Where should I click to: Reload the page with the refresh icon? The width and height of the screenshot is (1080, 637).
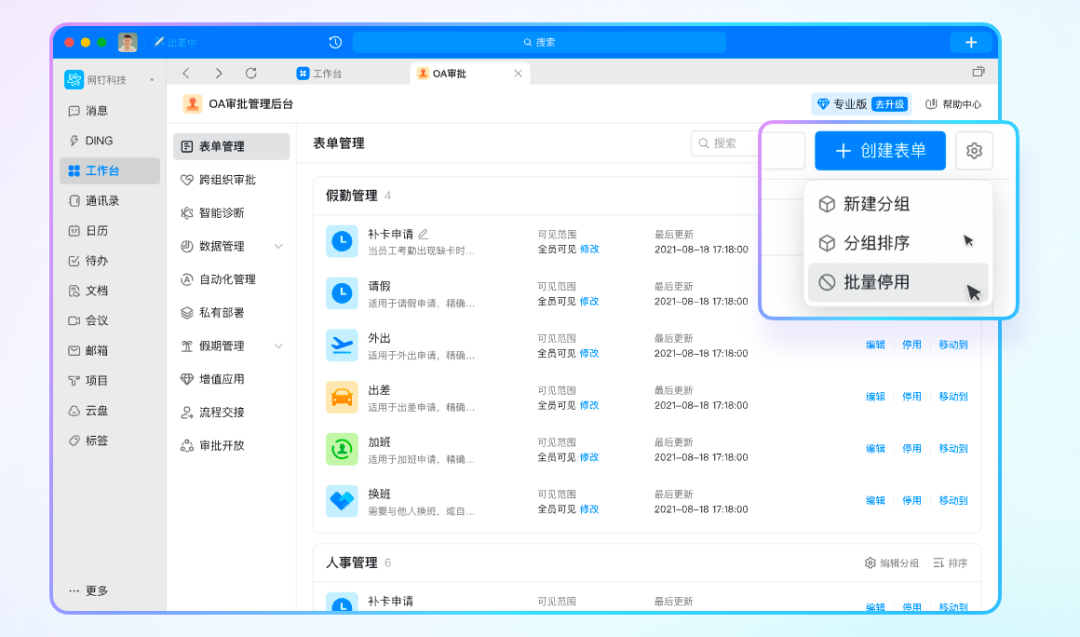(251, 73)
